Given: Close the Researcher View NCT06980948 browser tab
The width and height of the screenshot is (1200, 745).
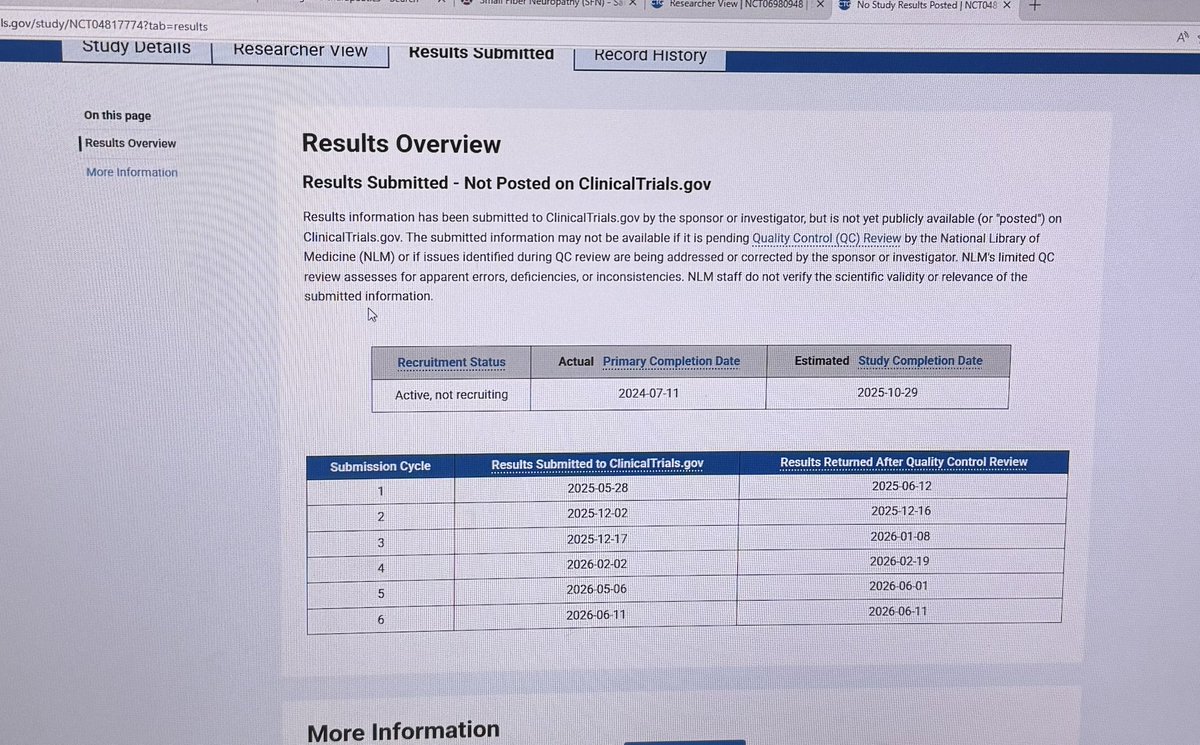Looking at the screenshot, I should (x=819, y=4).
